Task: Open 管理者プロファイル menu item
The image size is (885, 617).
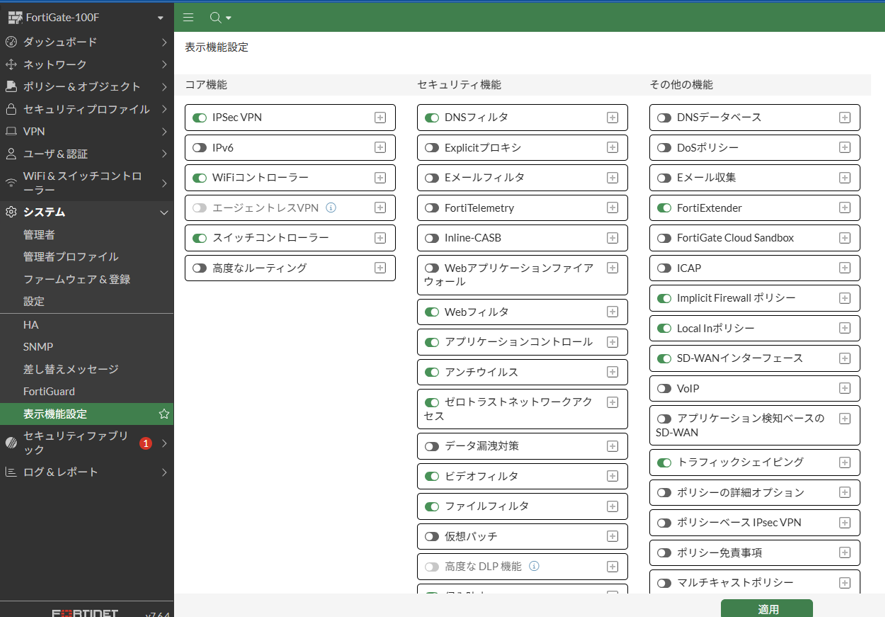Action: coord(71,256)
